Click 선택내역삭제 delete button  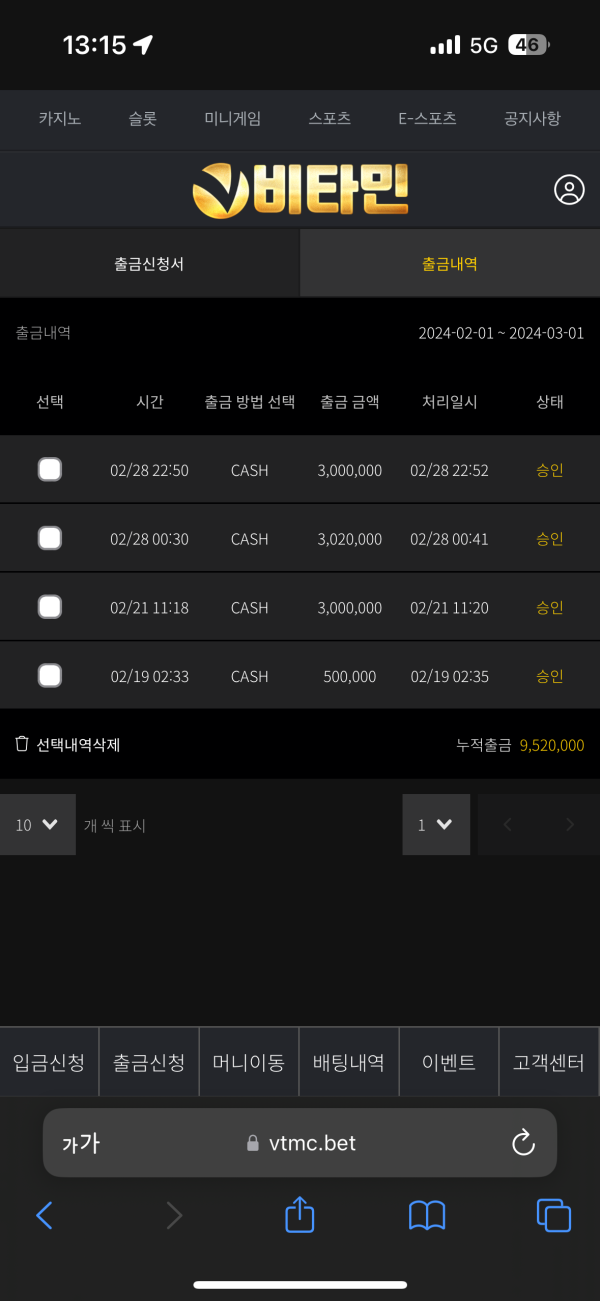click(x=68, y=744)
